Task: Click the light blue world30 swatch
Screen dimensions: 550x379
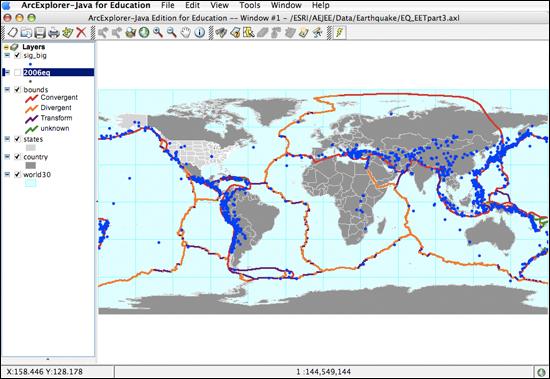Action: tap(31, 183)
